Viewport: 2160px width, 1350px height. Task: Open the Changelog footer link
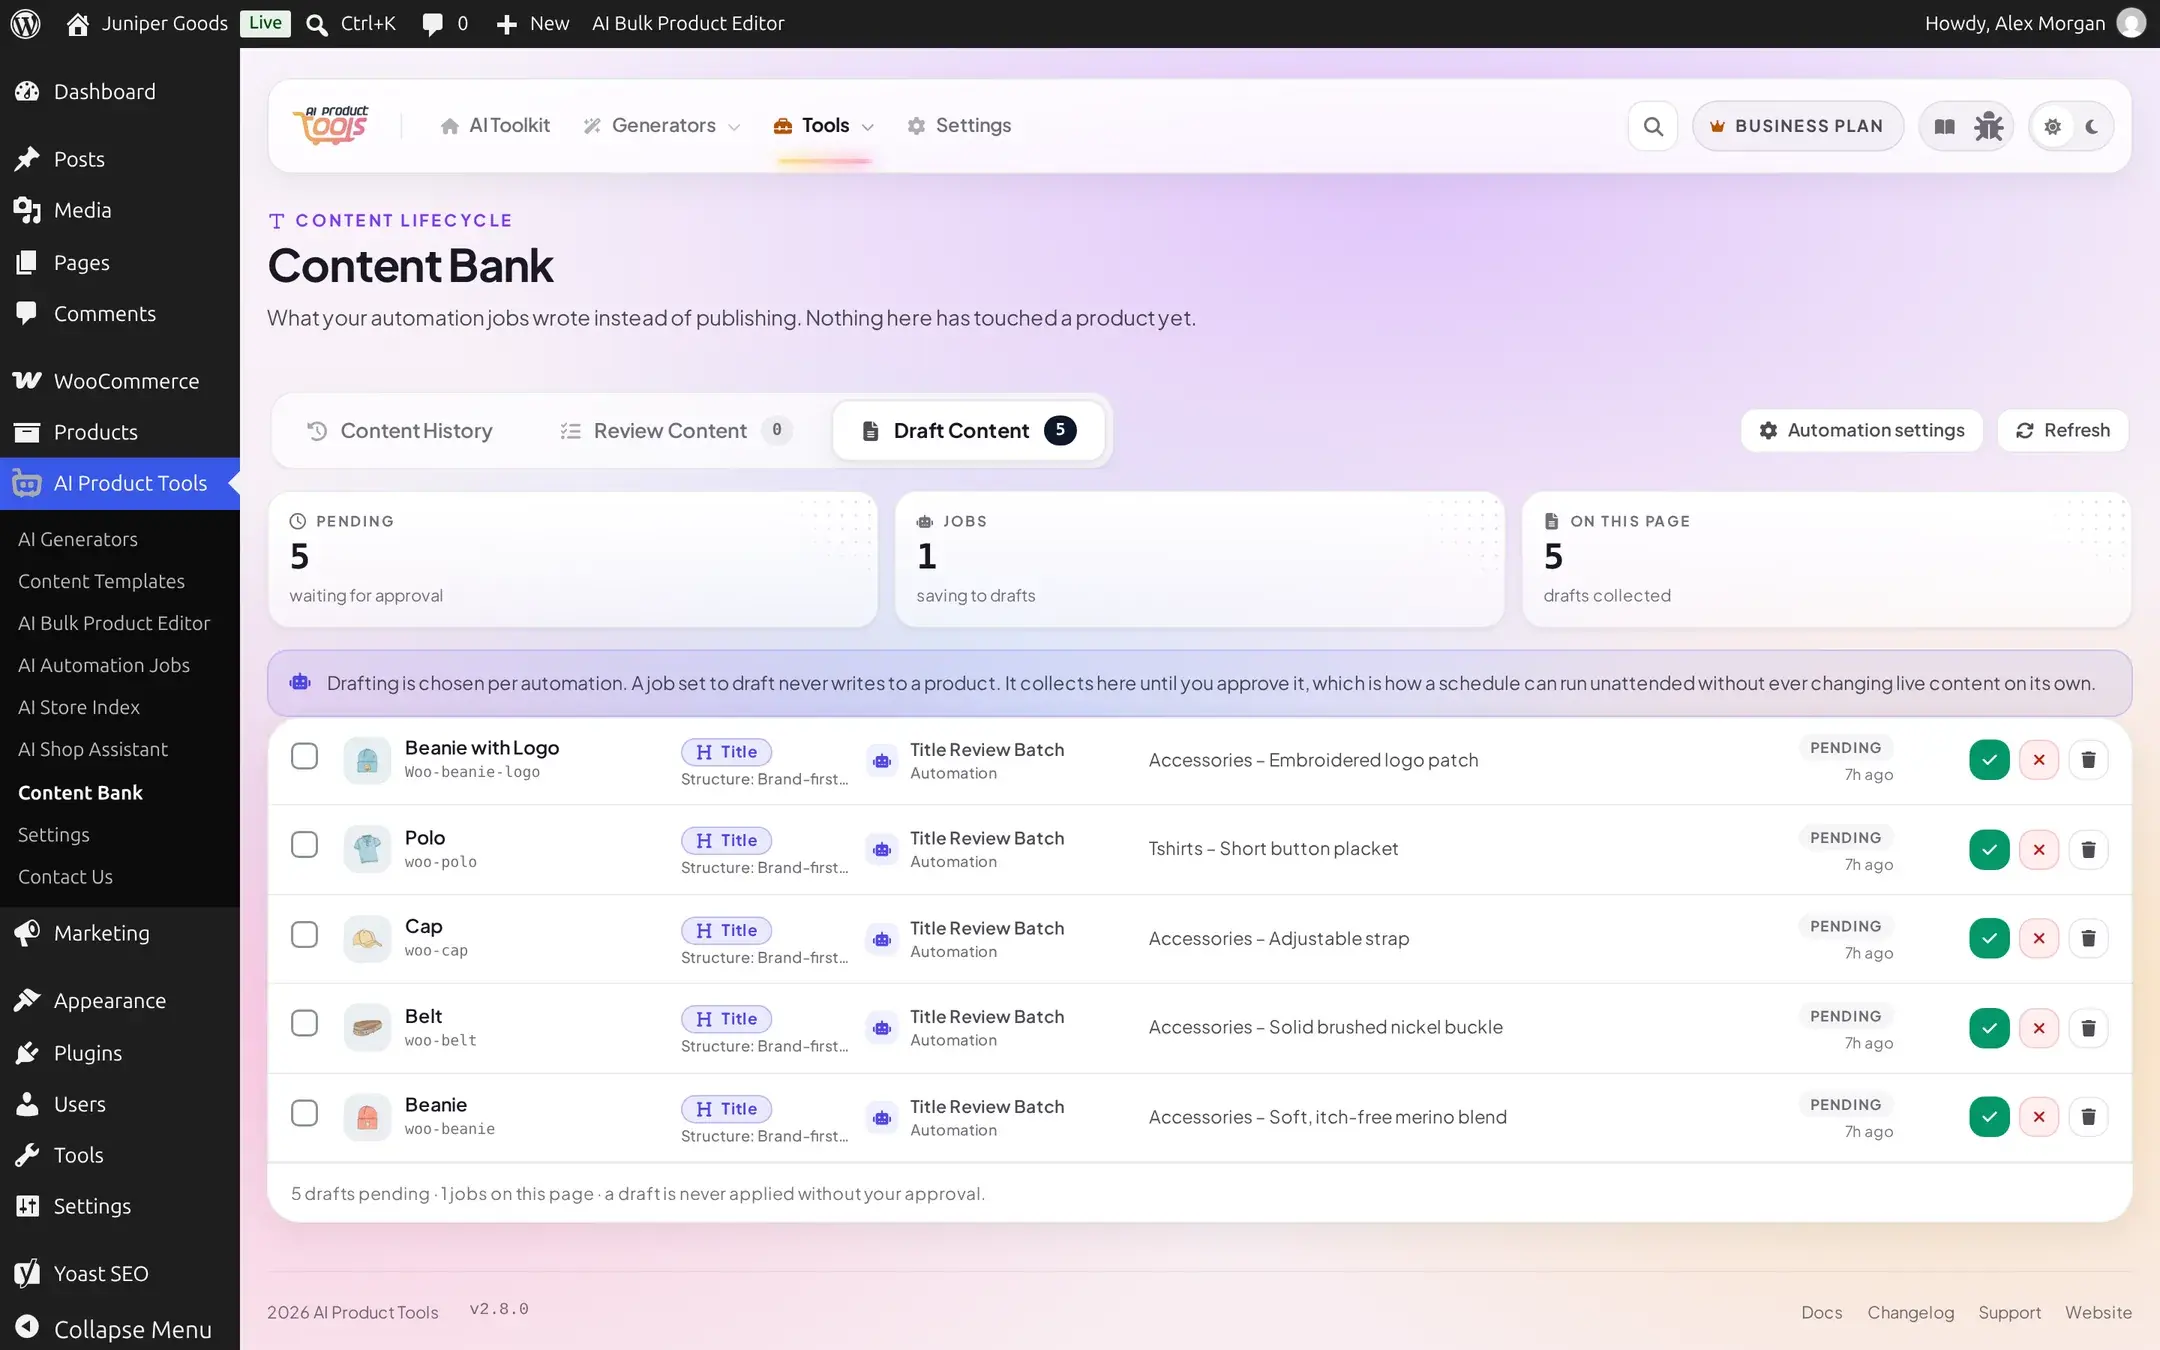(x=1910, y=1312)
